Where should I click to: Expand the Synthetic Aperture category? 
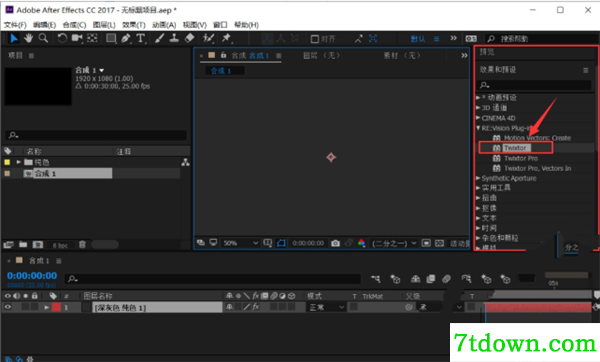click(478, 178)
